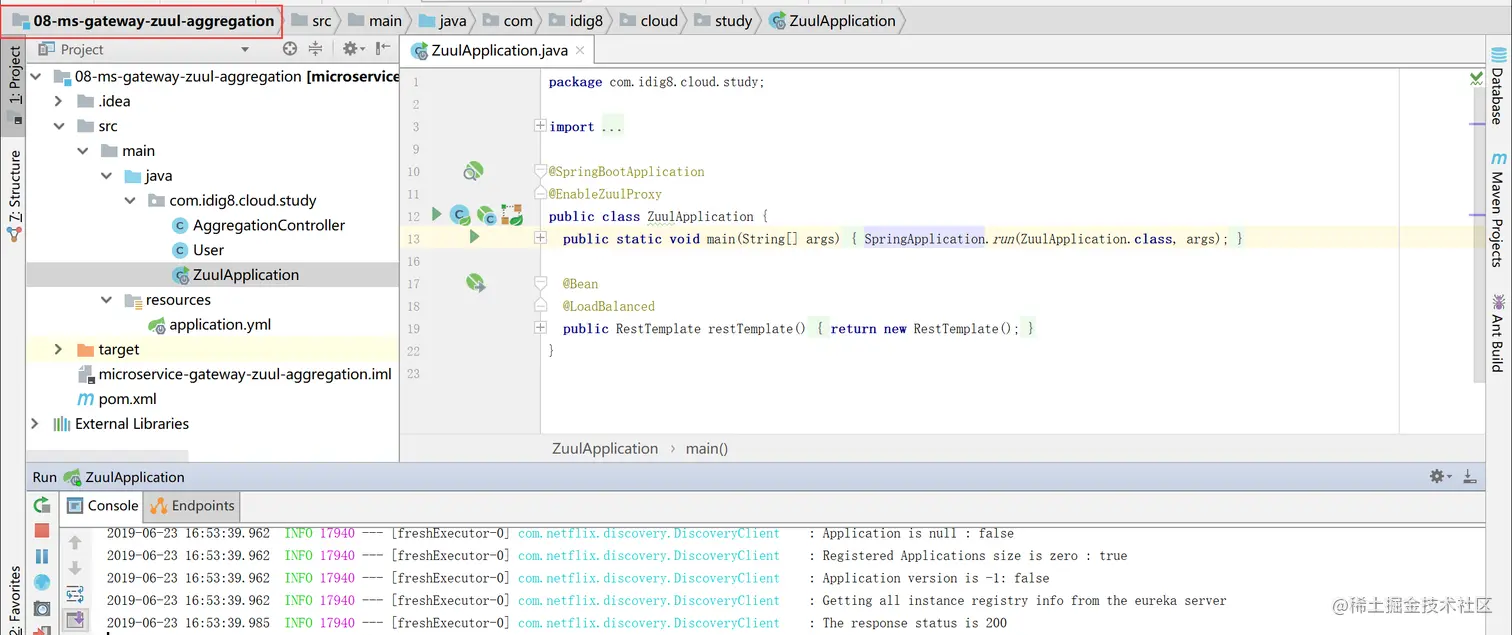Open the 7: Structure side tab
The image size is (1512, 635).
tap(14, 195)
